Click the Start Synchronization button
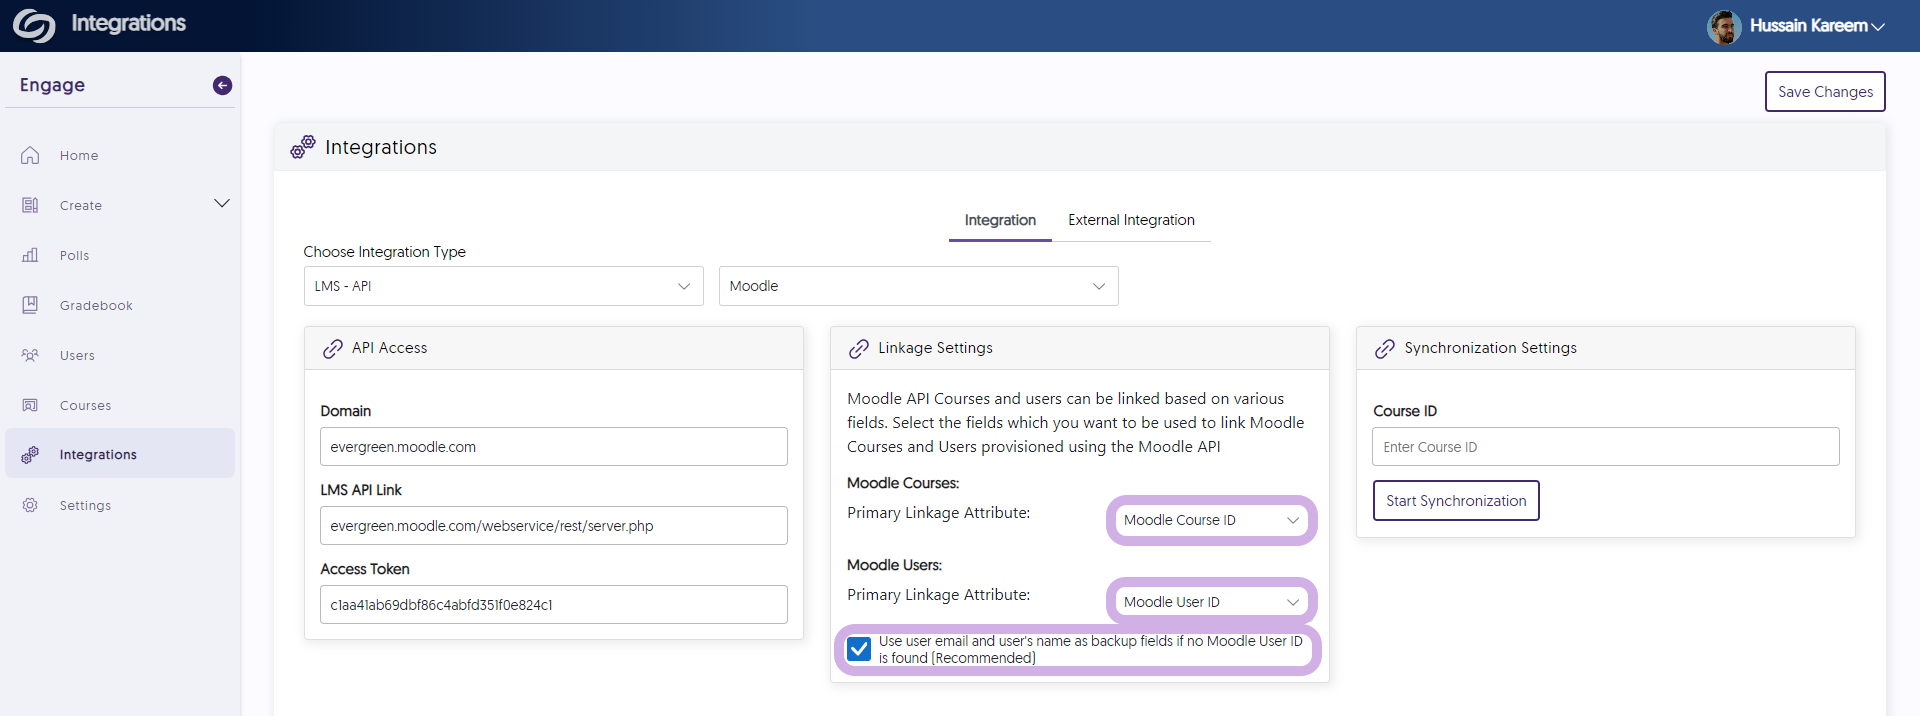1920x716 pixels. coord(1456,501)
